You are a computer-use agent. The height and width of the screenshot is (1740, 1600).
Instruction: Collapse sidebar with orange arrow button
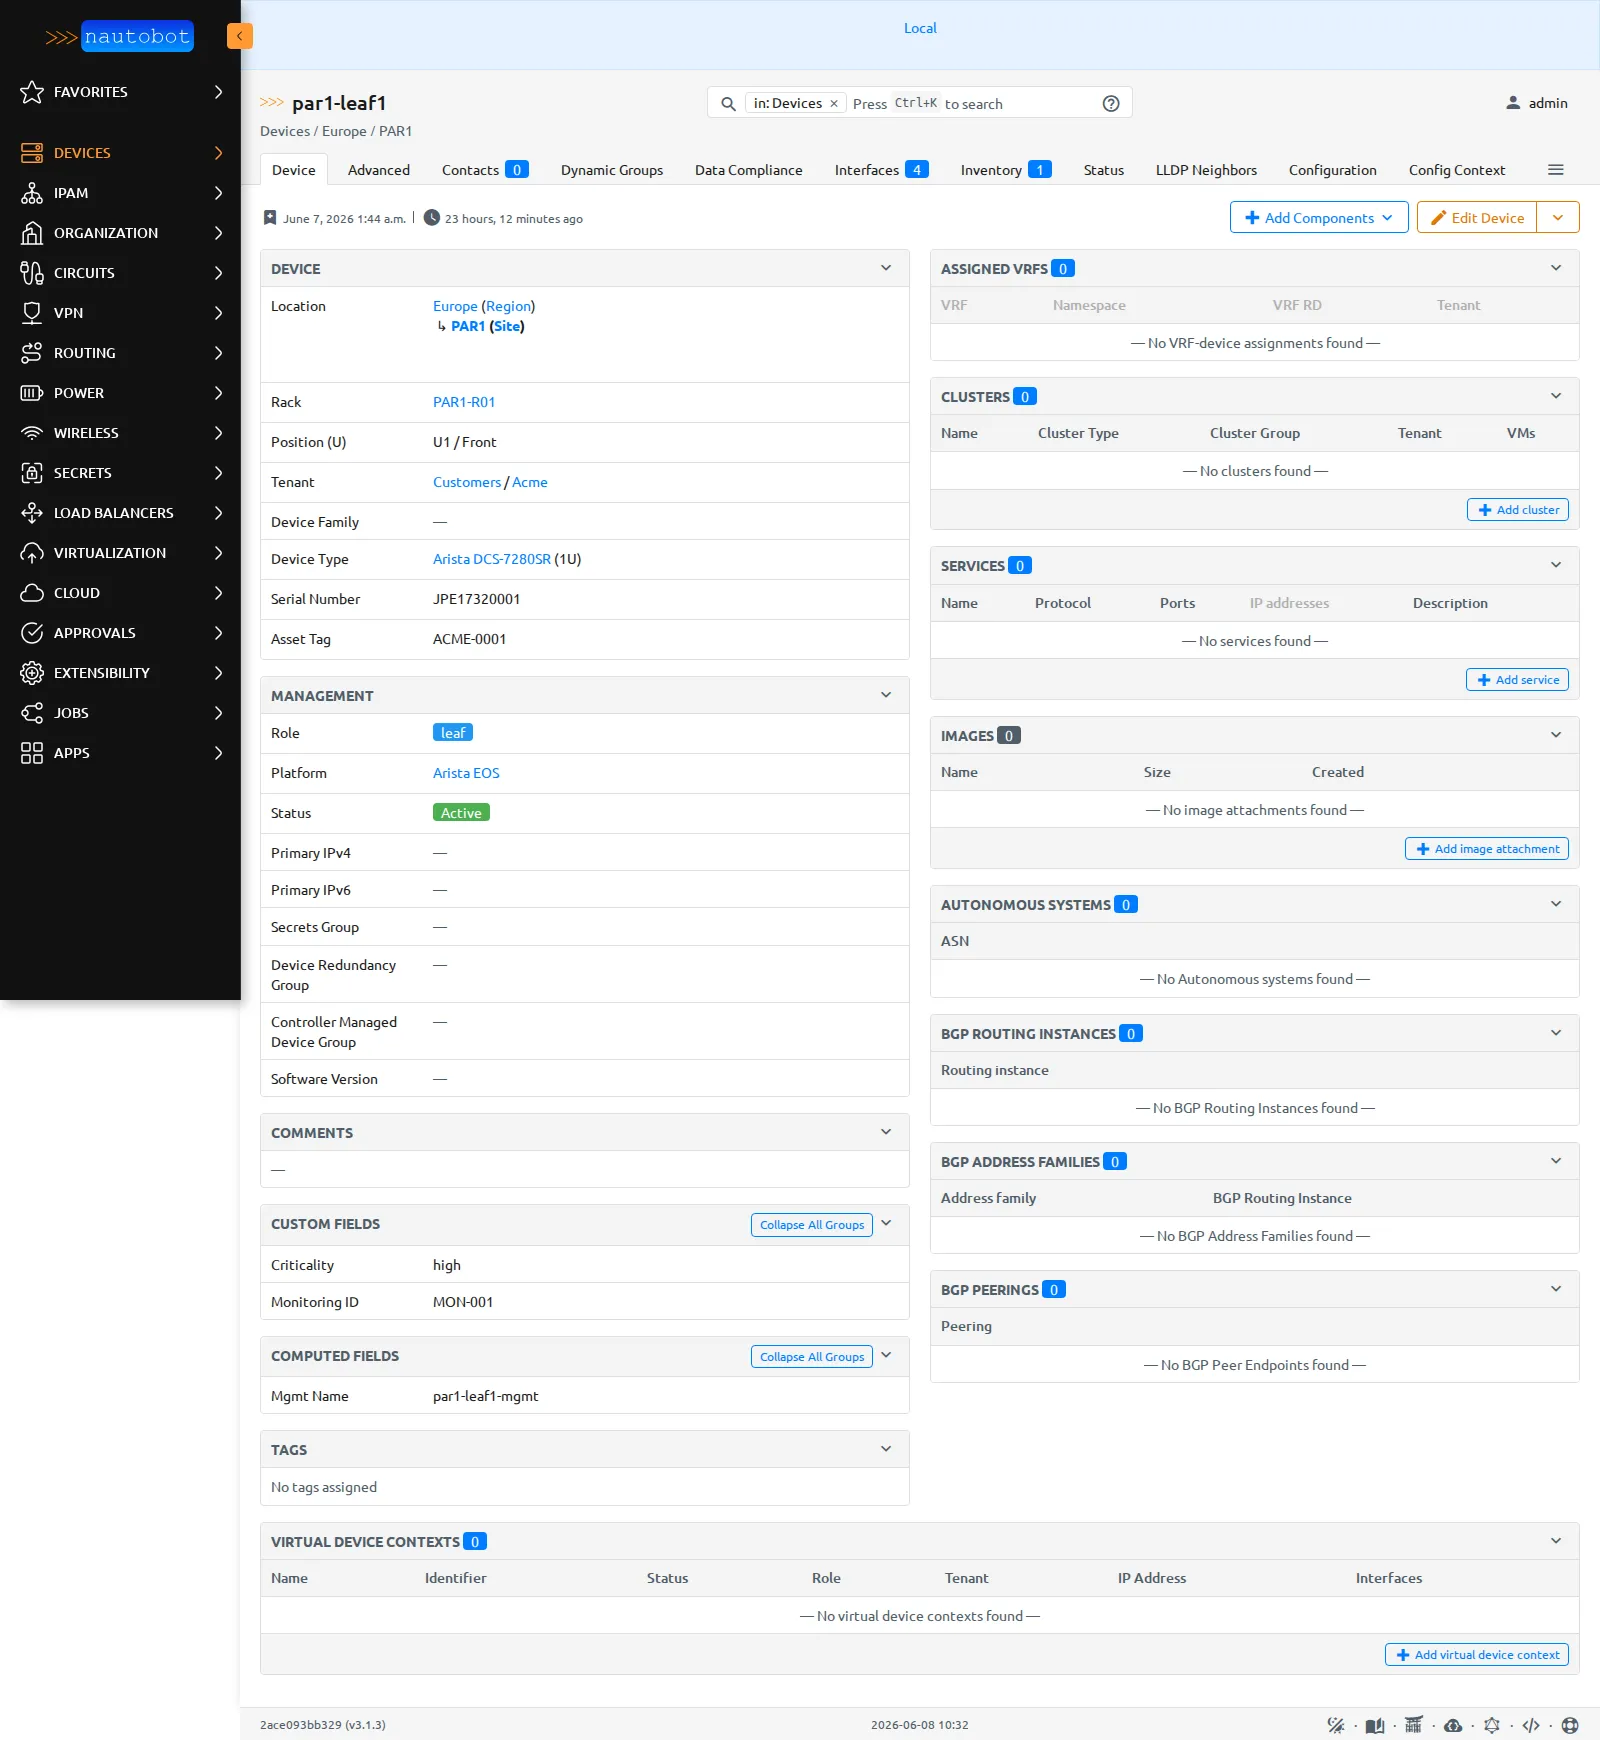(240, 36)
